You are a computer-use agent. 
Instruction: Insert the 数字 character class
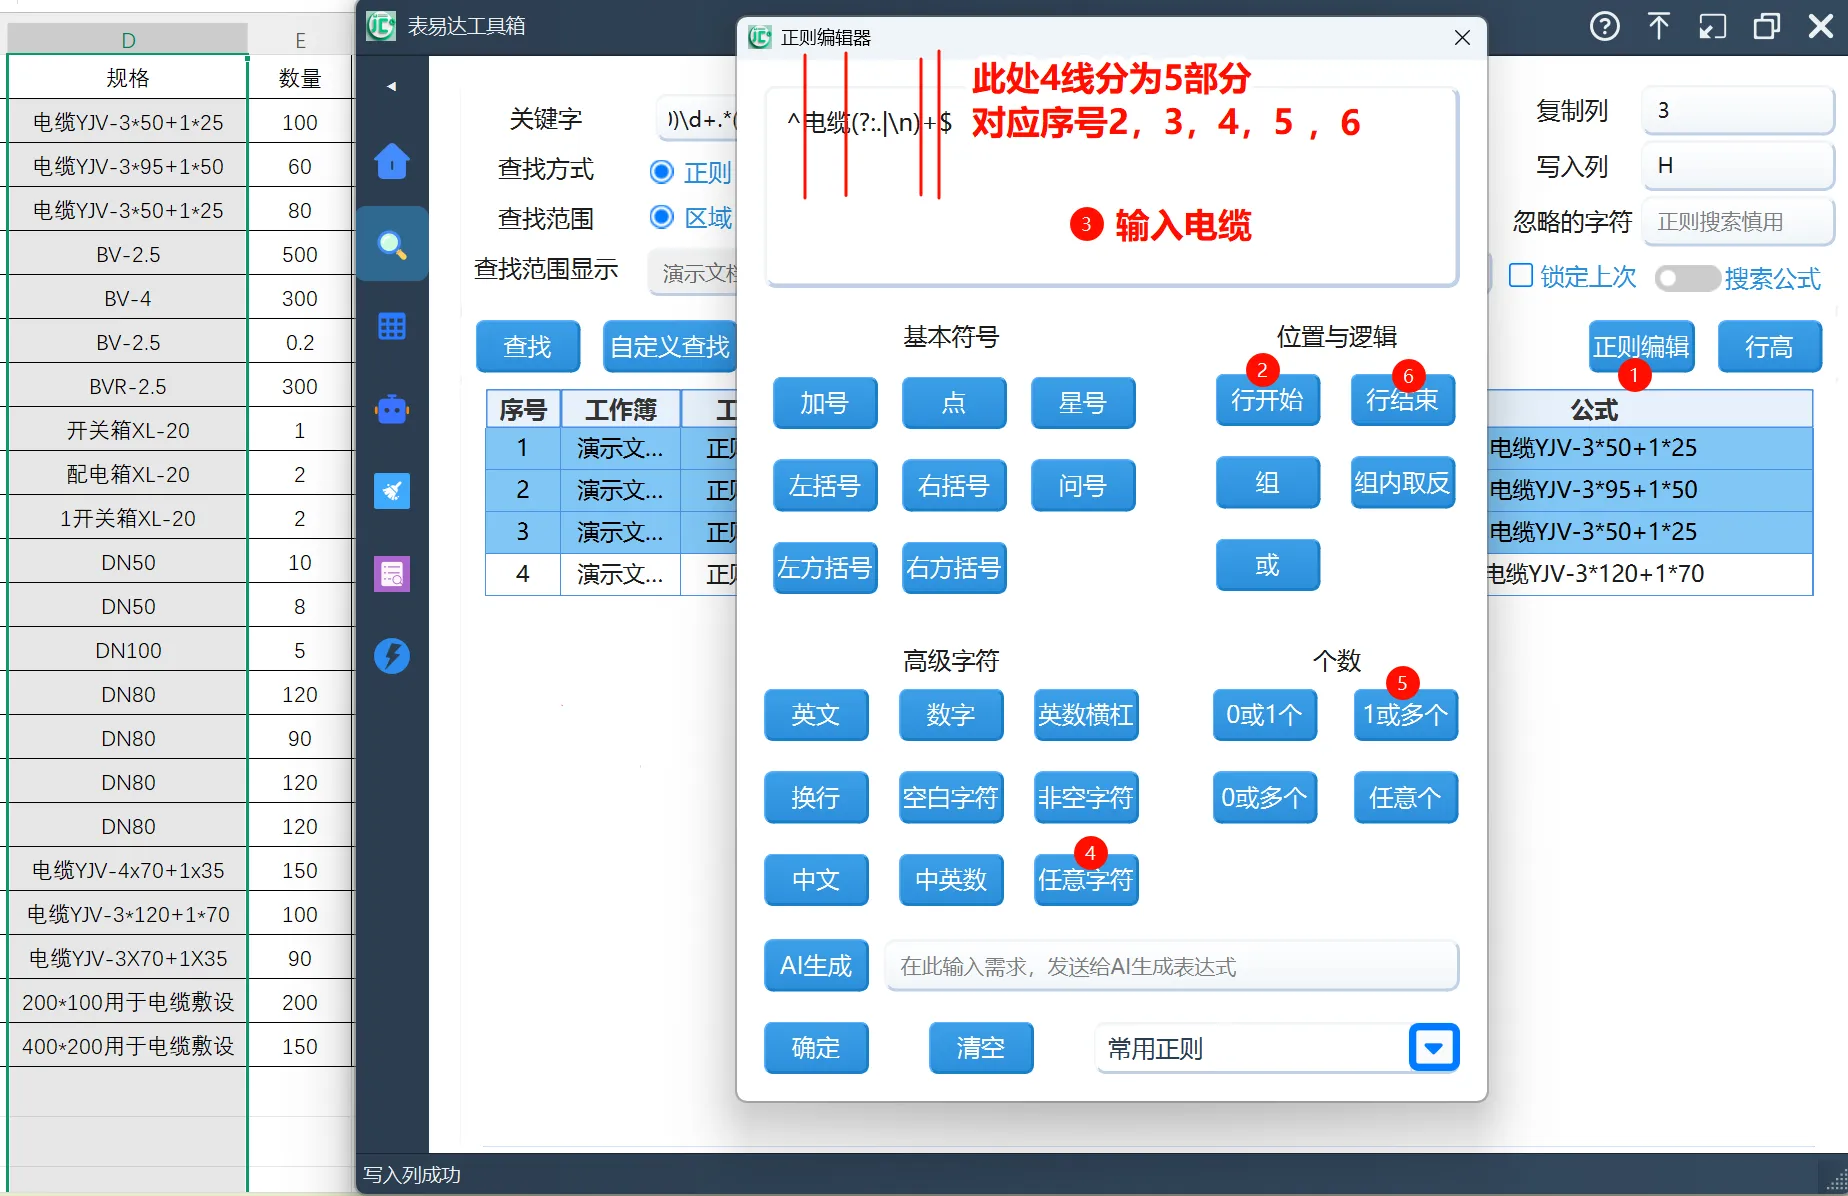[x=951, y=715]
